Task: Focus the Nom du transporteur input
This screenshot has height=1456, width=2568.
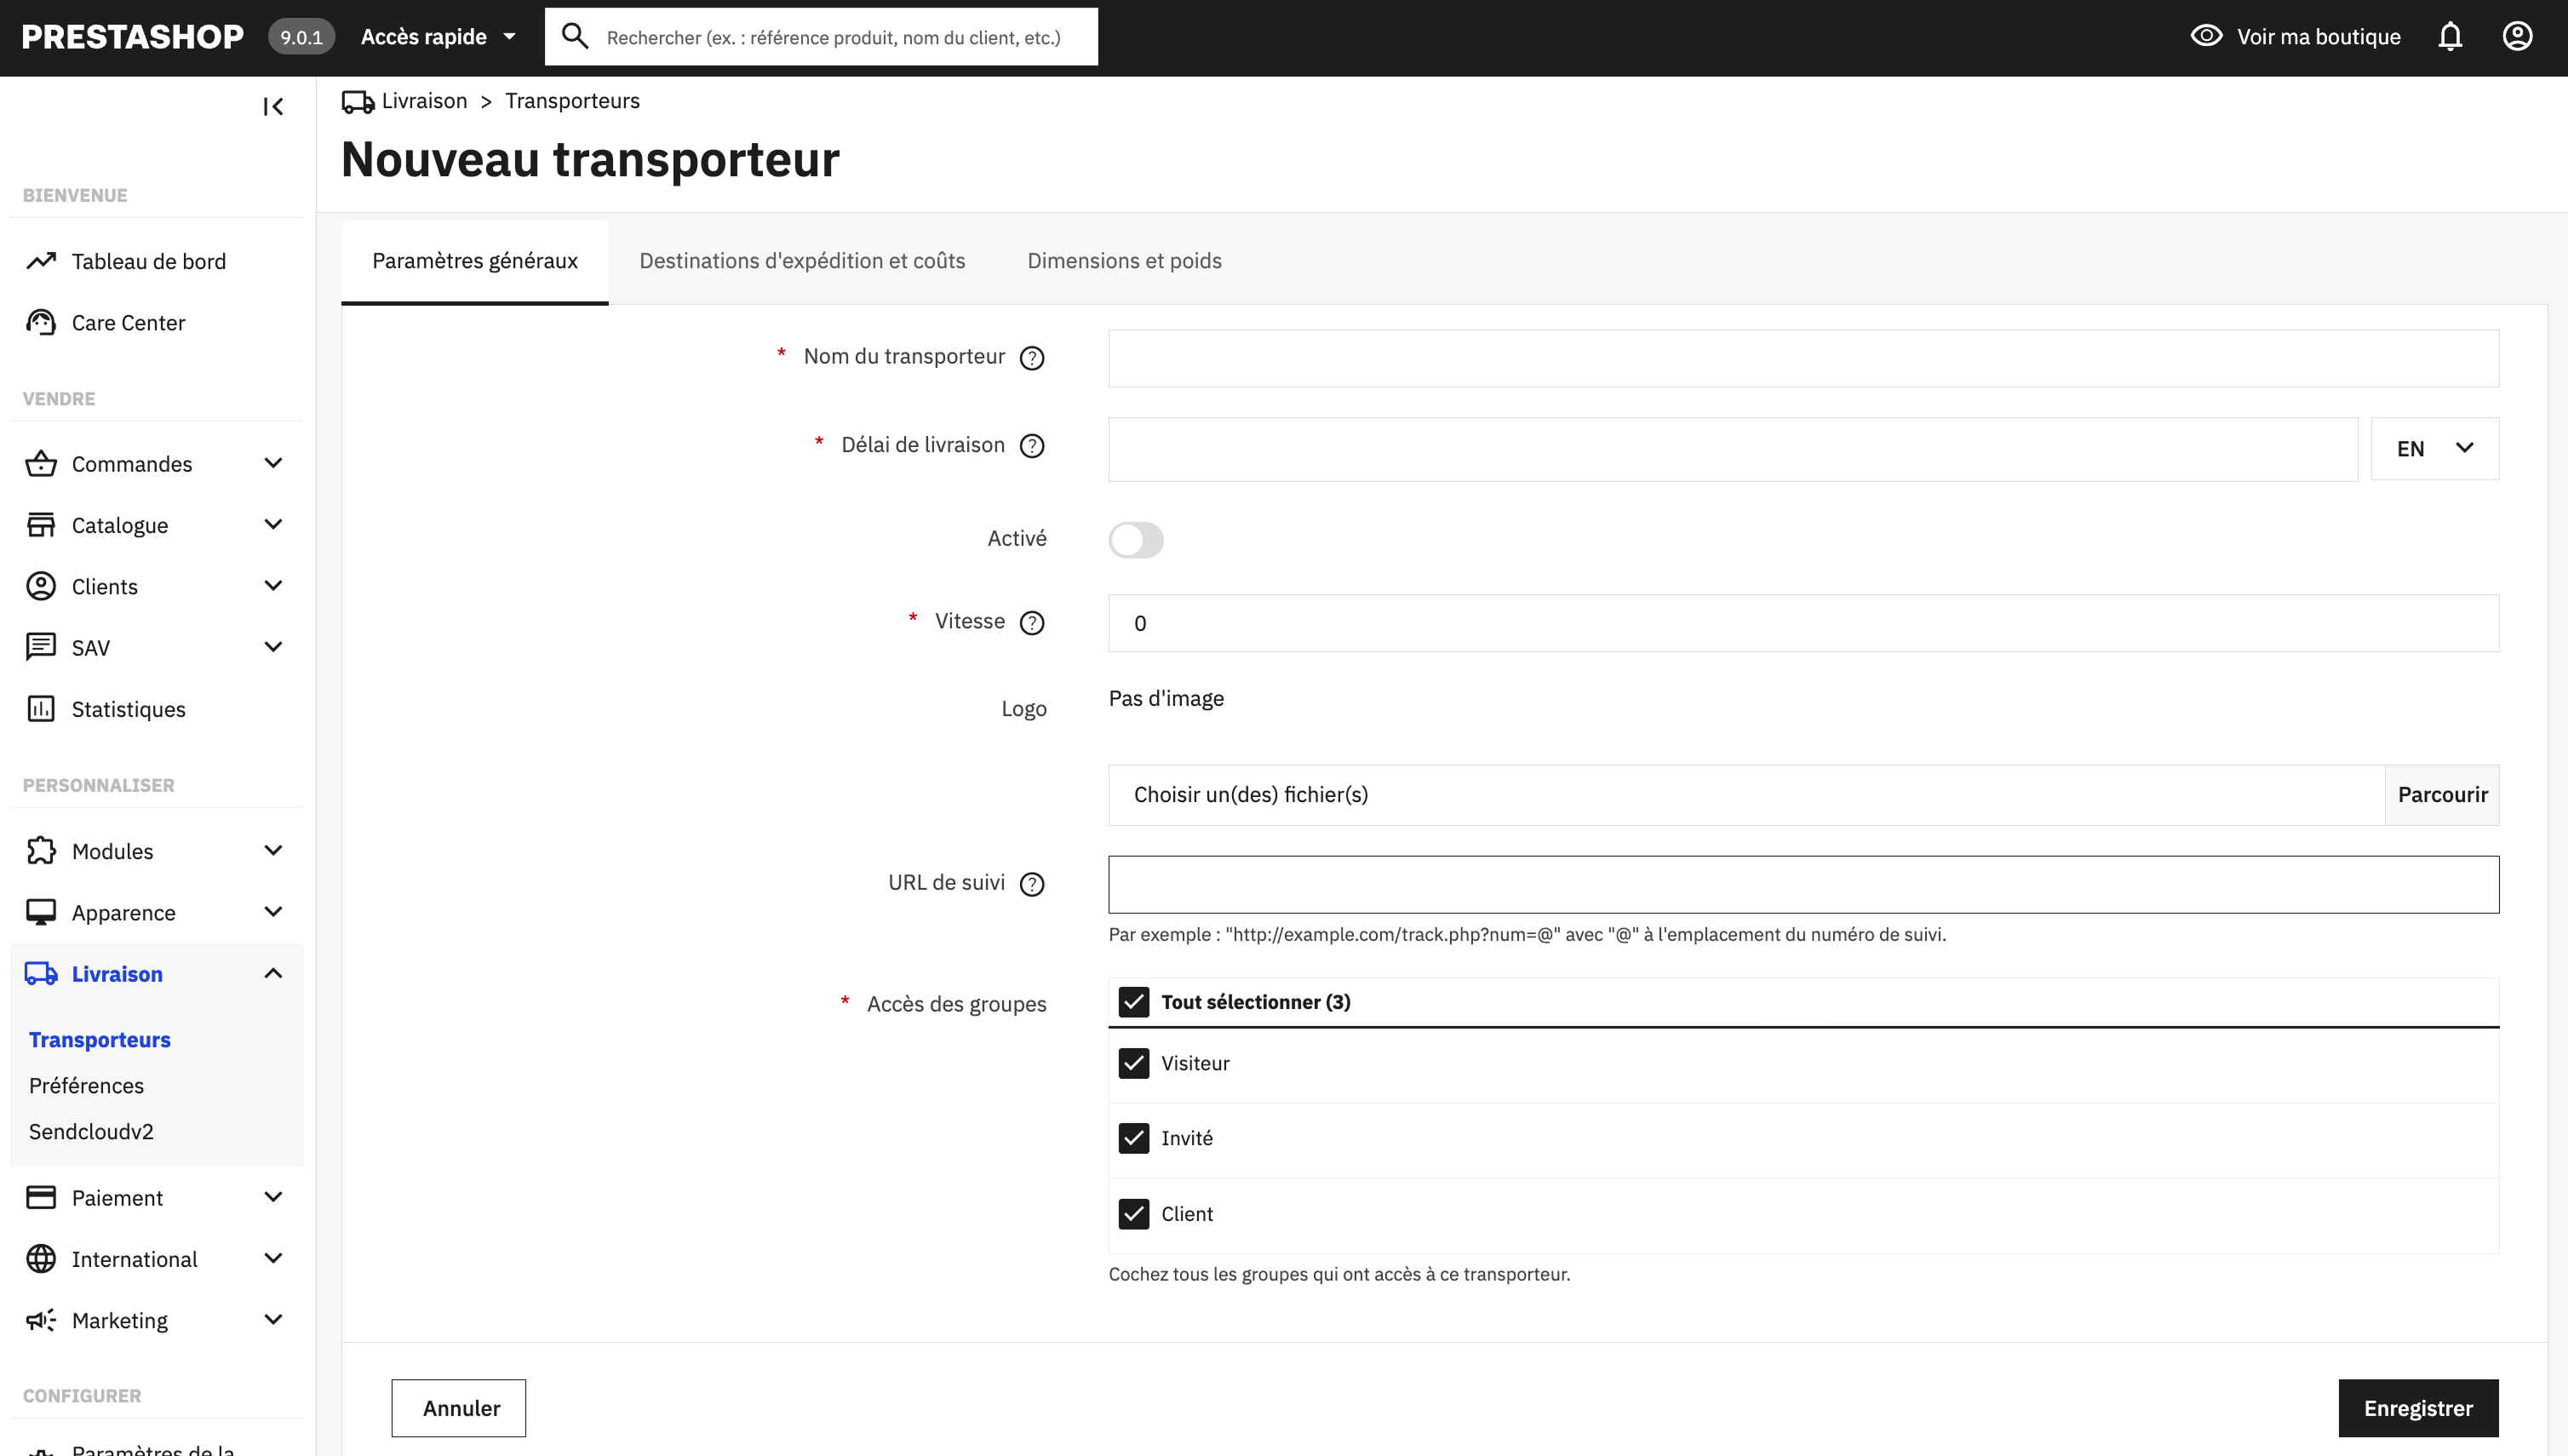Action: (x=1803, y=358)
